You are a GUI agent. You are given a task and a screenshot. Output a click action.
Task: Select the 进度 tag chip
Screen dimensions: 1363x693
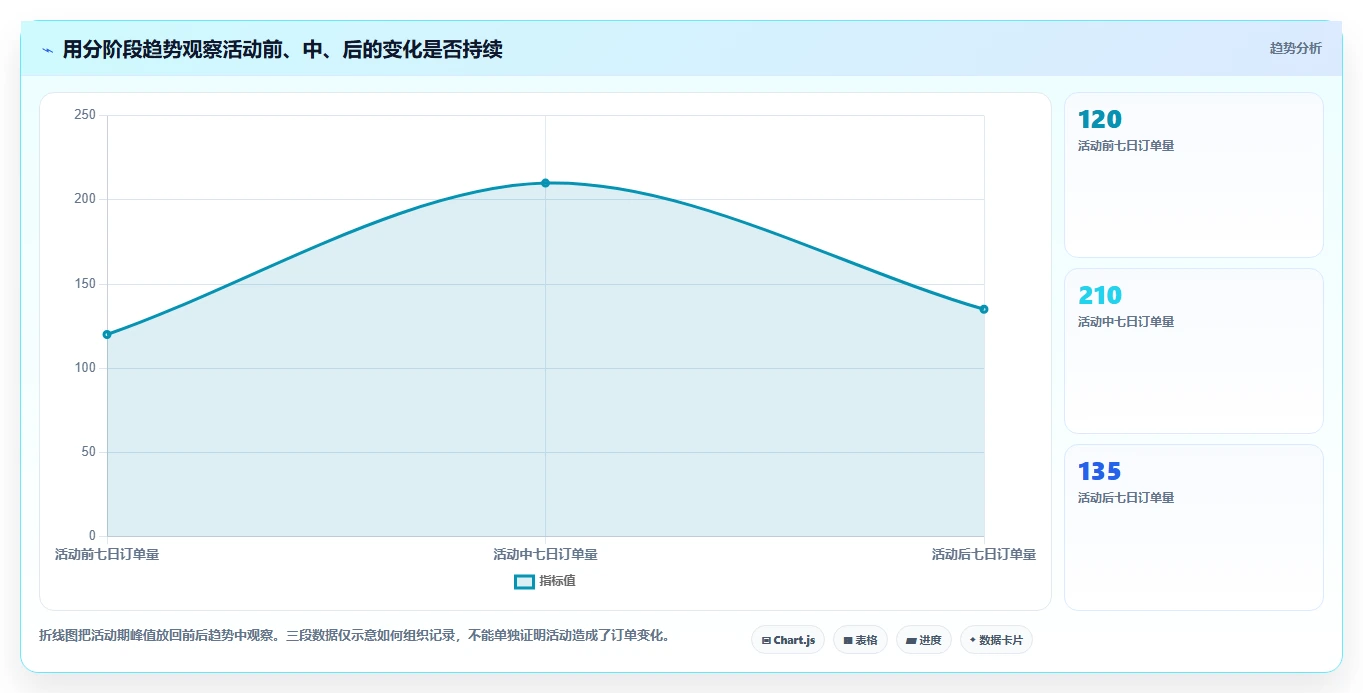tap(924, 640)
